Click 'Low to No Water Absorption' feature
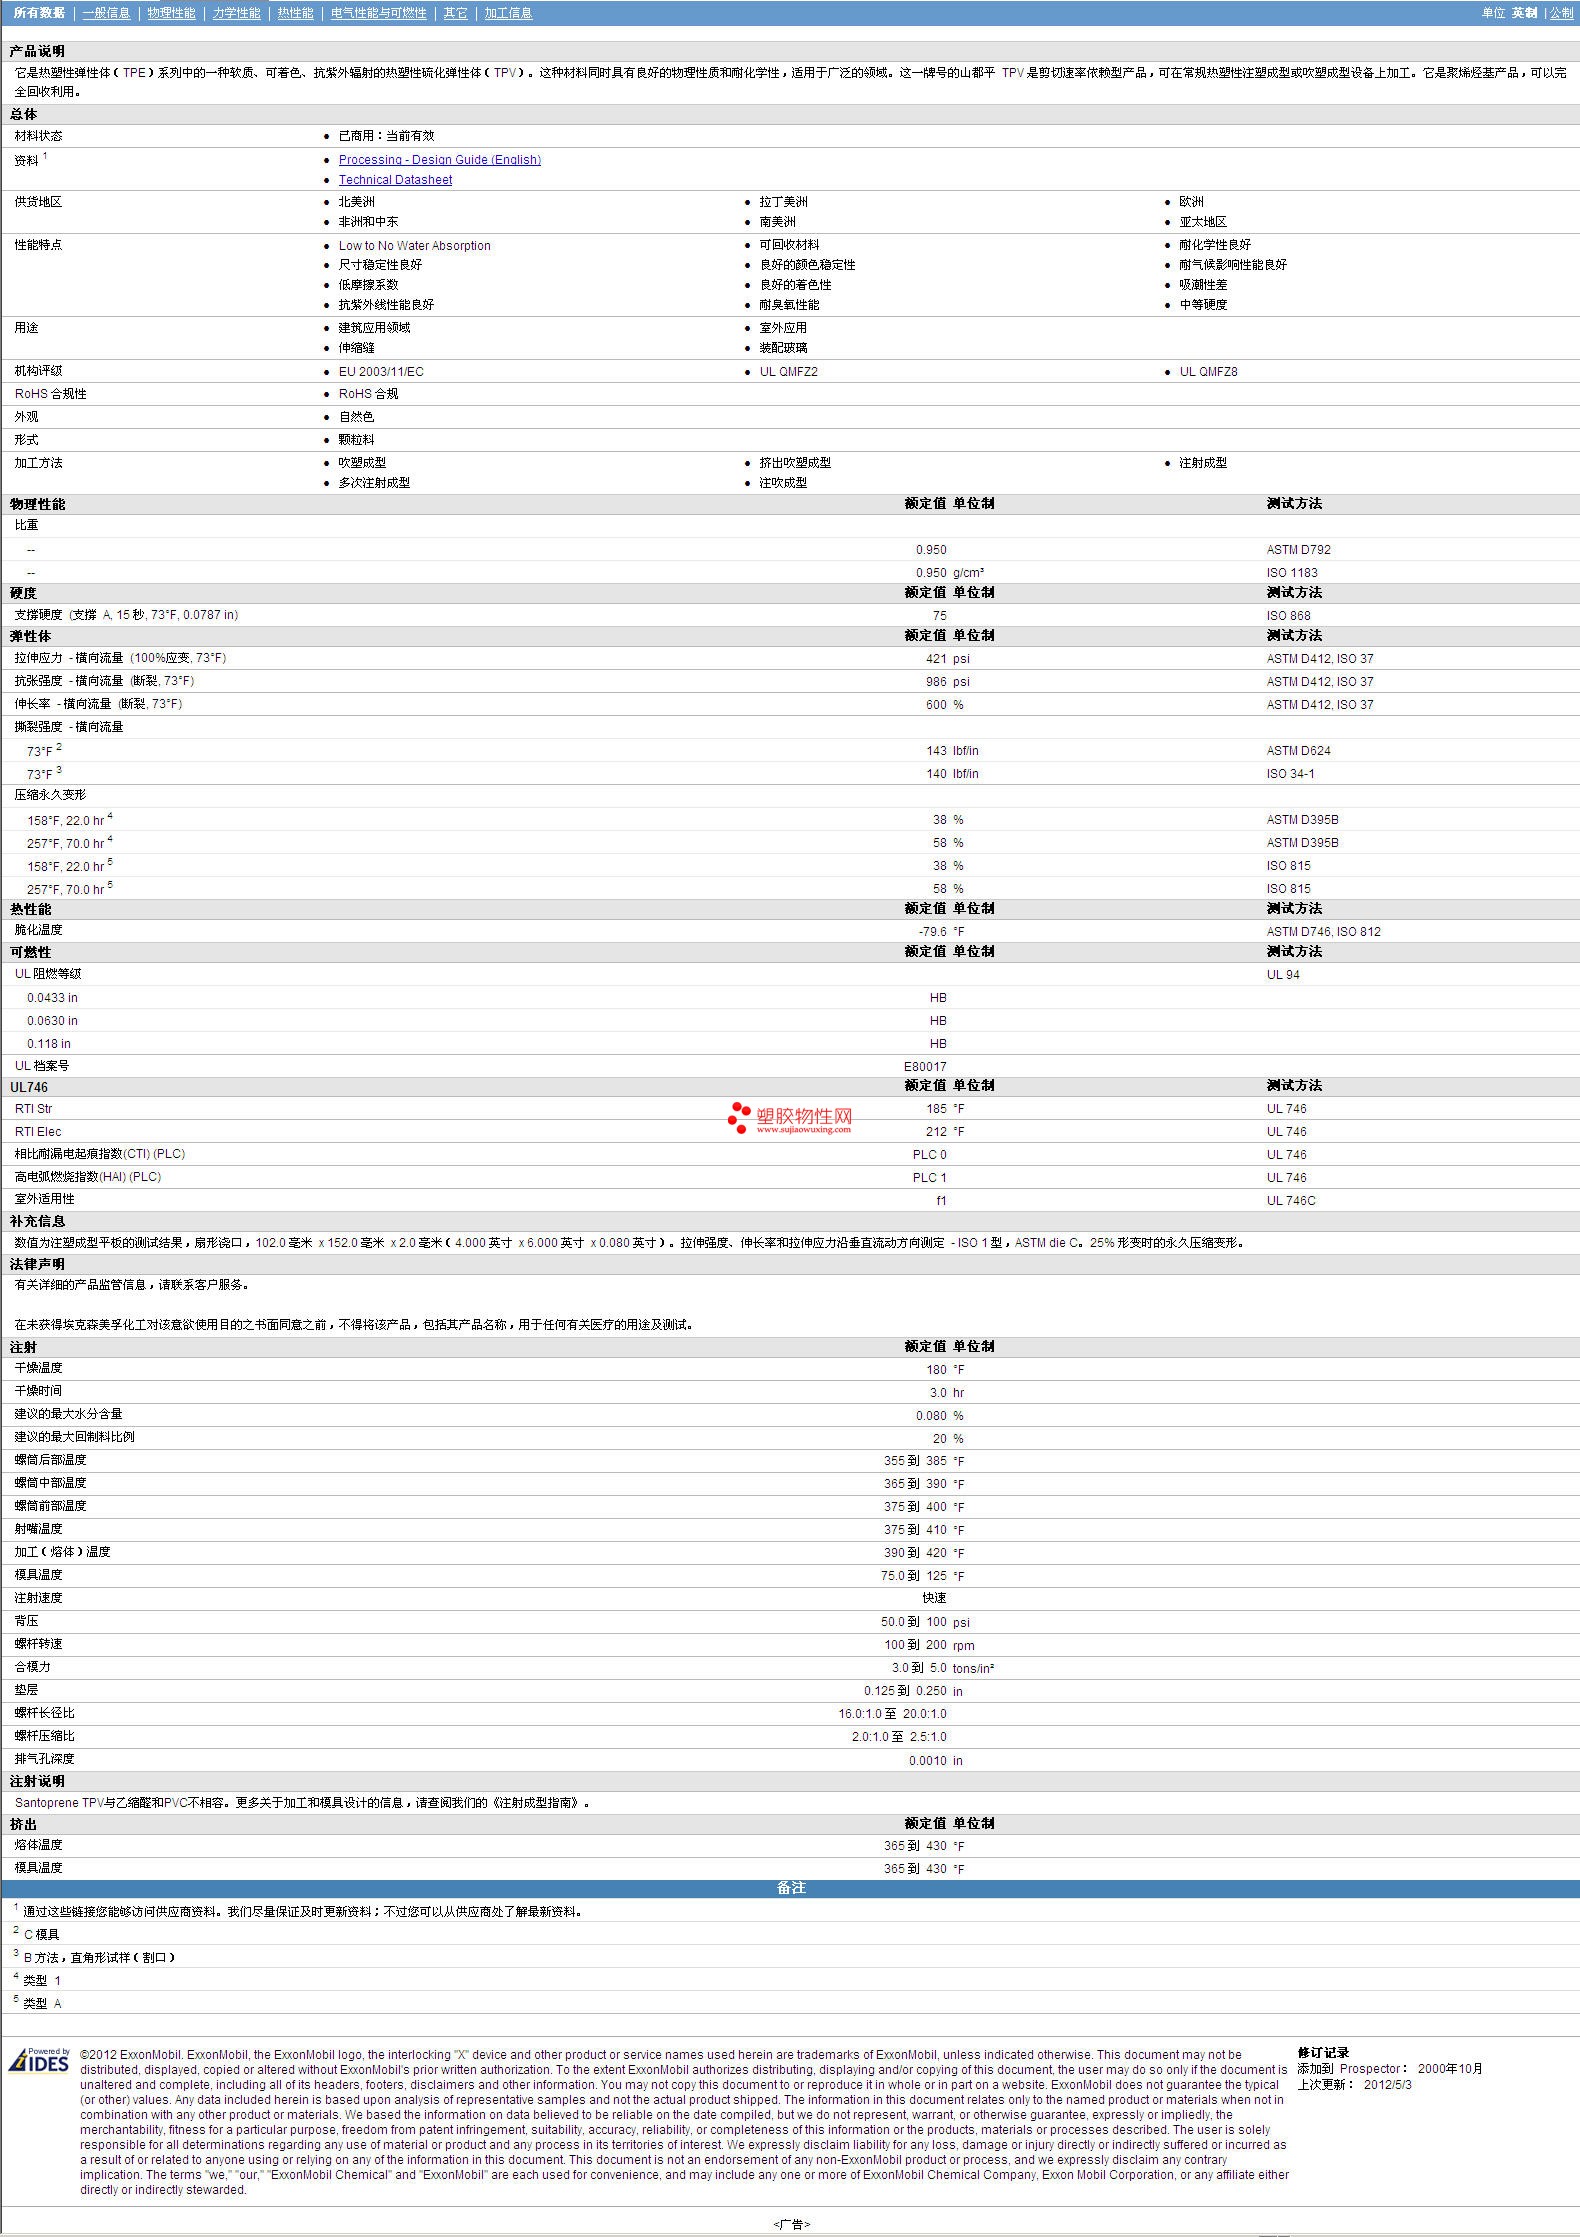 (x=414, y=246)
